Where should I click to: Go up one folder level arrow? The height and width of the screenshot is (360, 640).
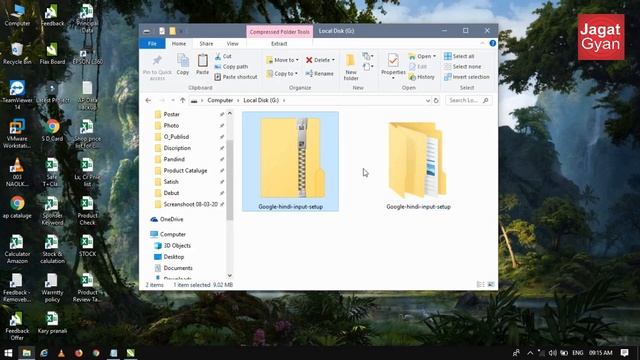tap(182, 100)
